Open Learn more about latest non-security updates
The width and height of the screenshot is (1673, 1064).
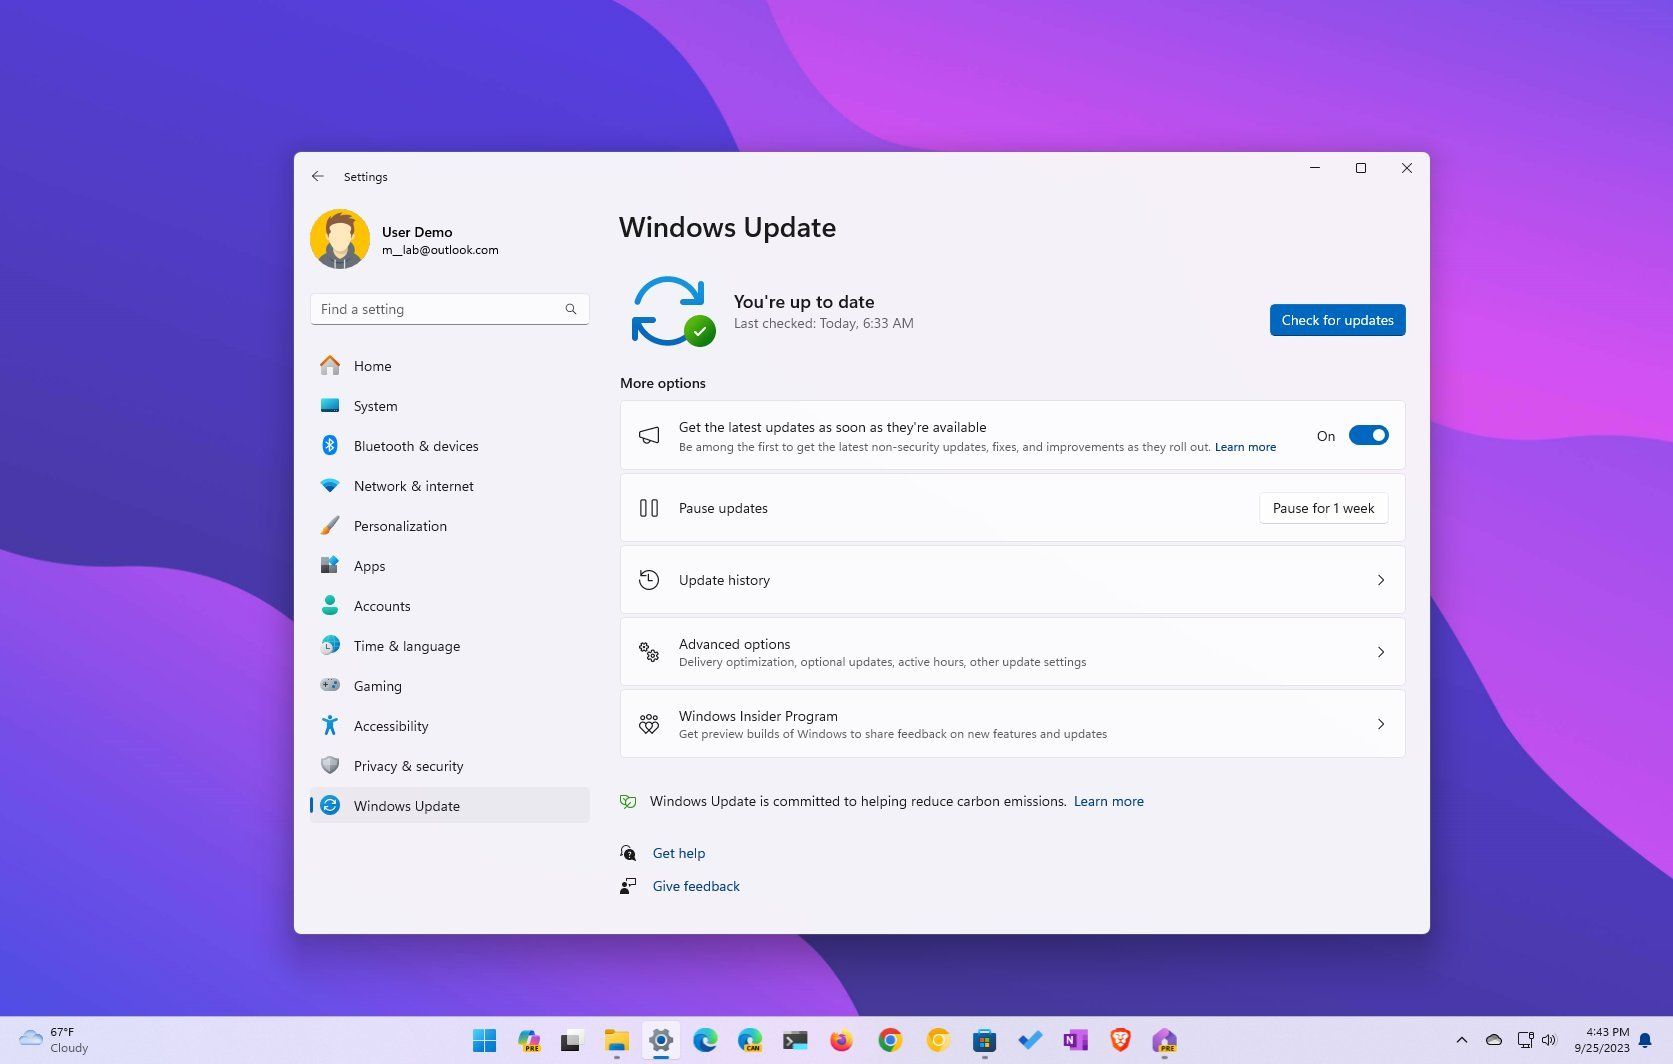coord(1245,447)
